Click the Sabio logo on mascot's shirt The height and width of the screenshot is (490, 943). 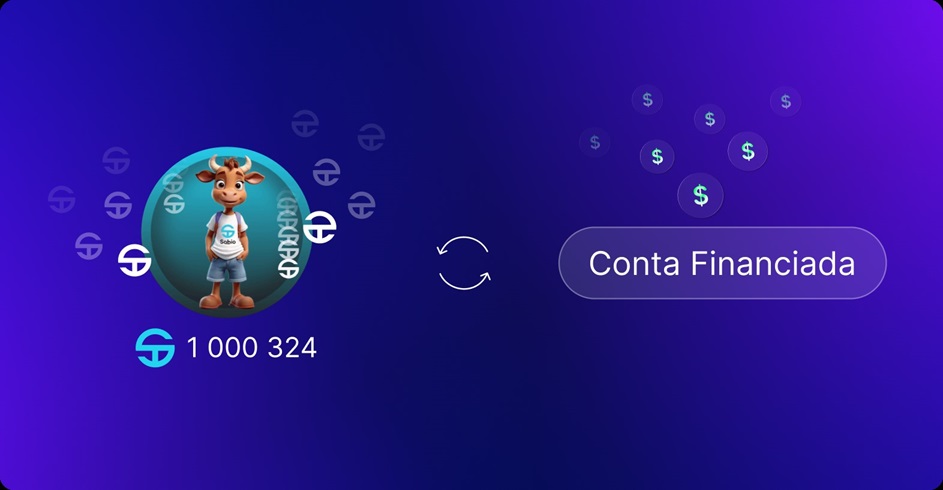[x=228, y=233]
